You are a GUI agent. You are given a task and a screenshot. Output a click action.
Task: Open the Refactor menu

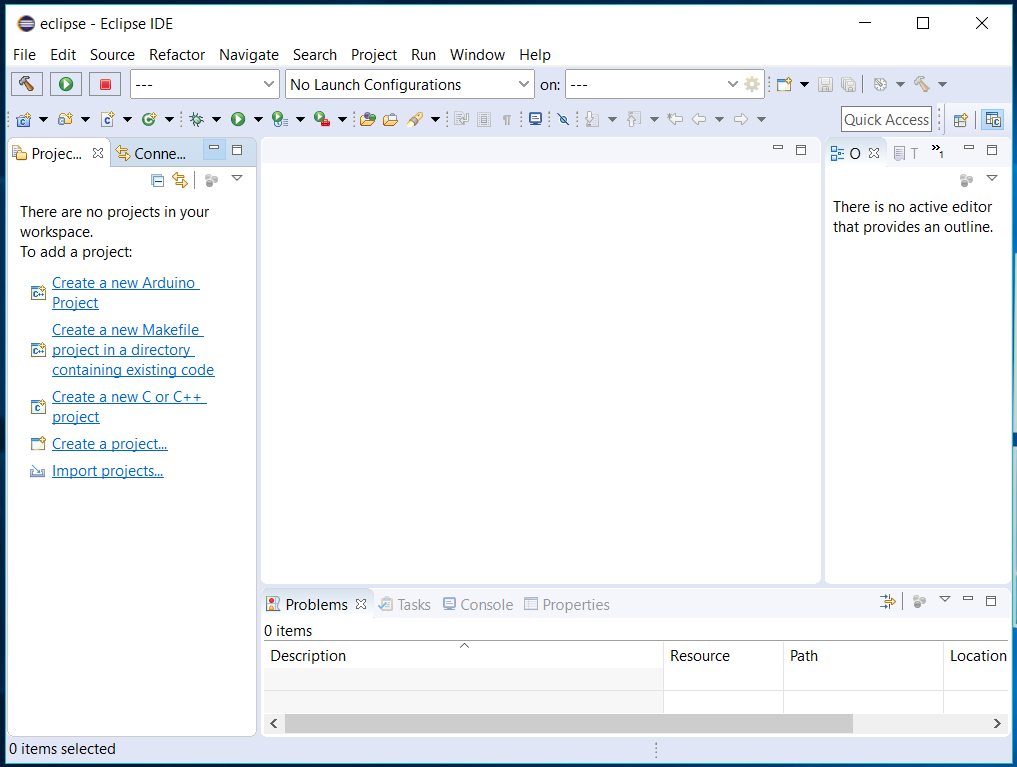(177, 54)
